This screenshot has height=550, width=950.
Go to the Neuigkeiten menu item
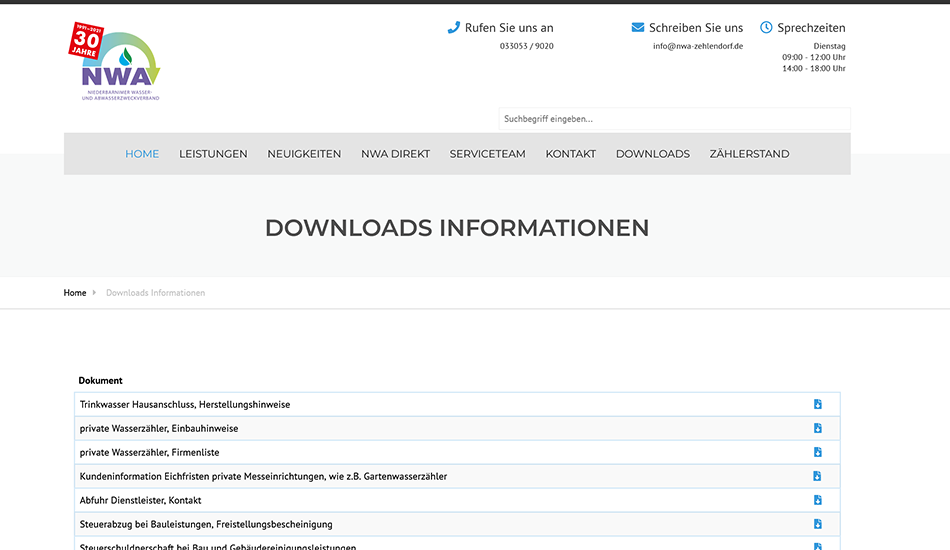304,154
